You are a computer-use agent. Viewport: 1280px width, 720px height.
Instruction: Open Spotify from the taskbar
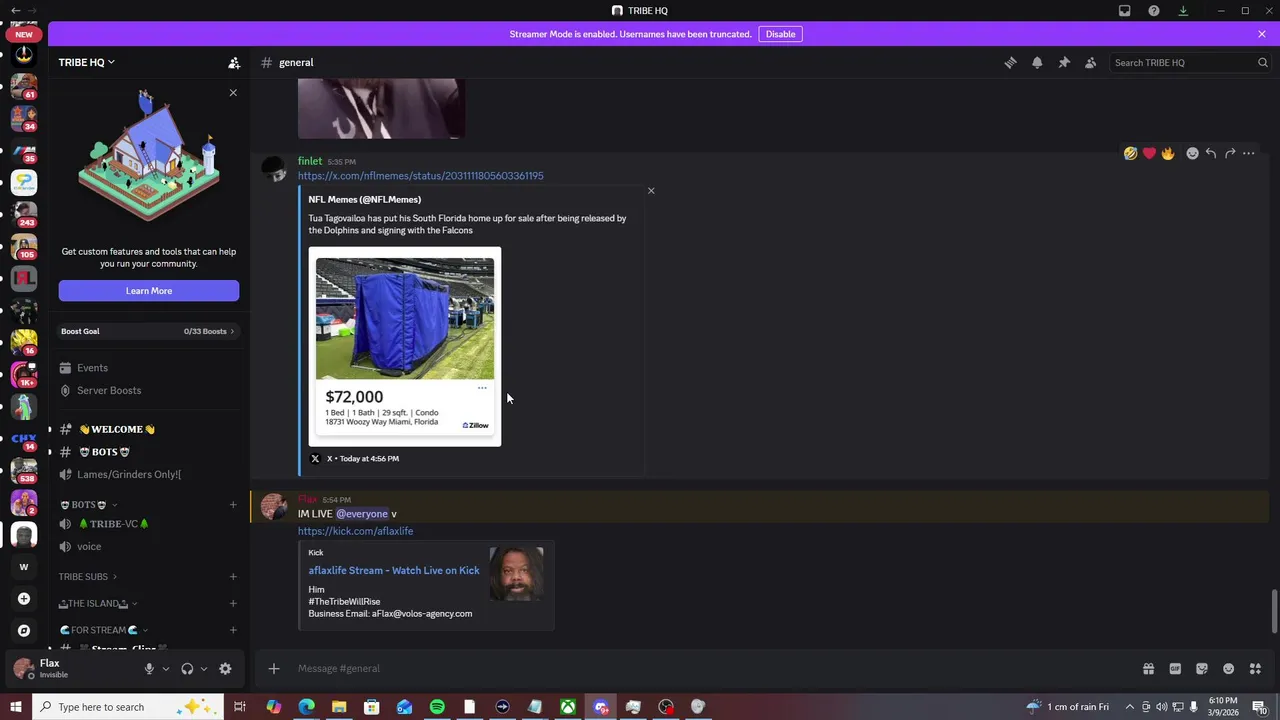437,707
